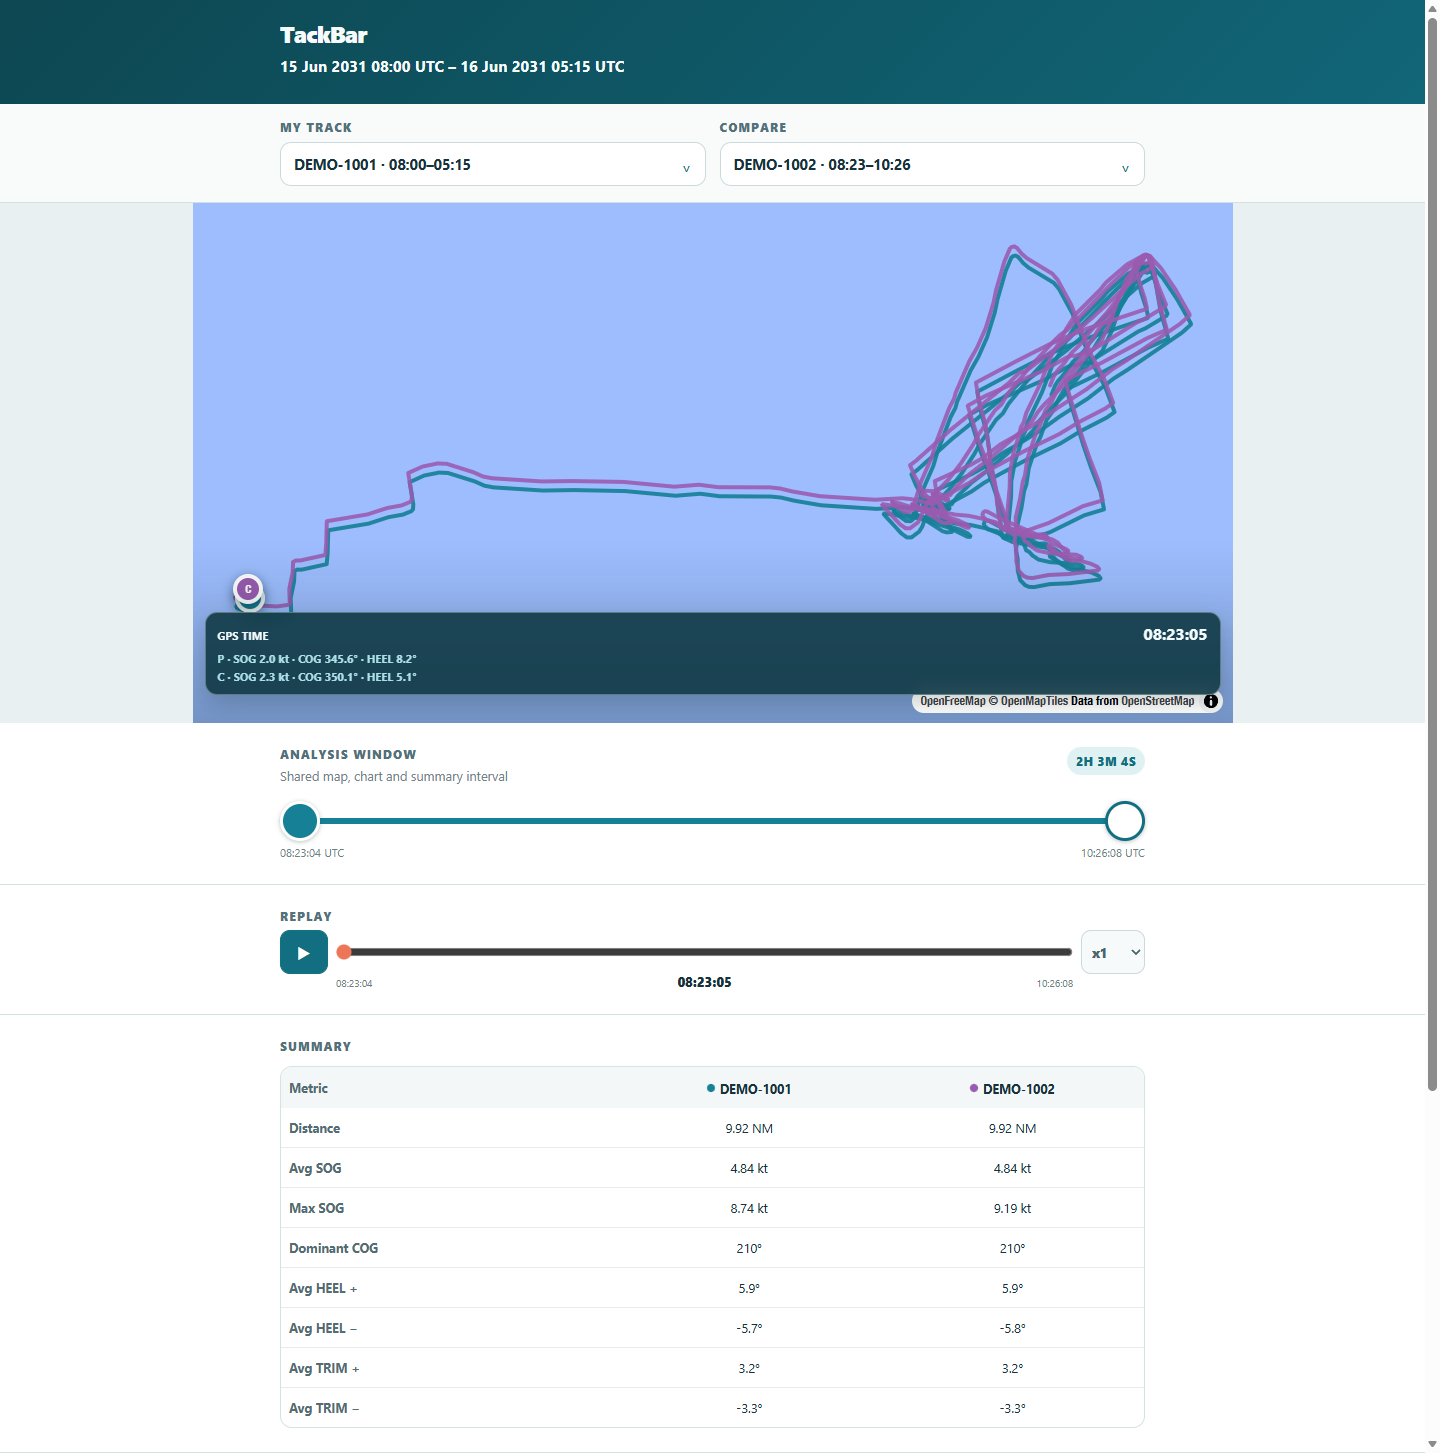This screenshot has width=1440, height=1453.
Task: Click the GPS TIME label in overlay
Action: pyautogui.click(x=243, y=636)
